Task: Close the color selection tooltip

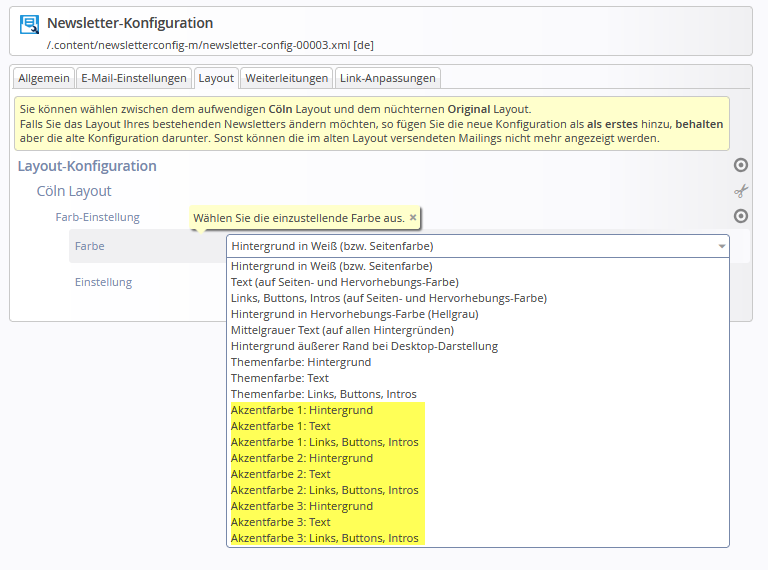Action: 413,217
